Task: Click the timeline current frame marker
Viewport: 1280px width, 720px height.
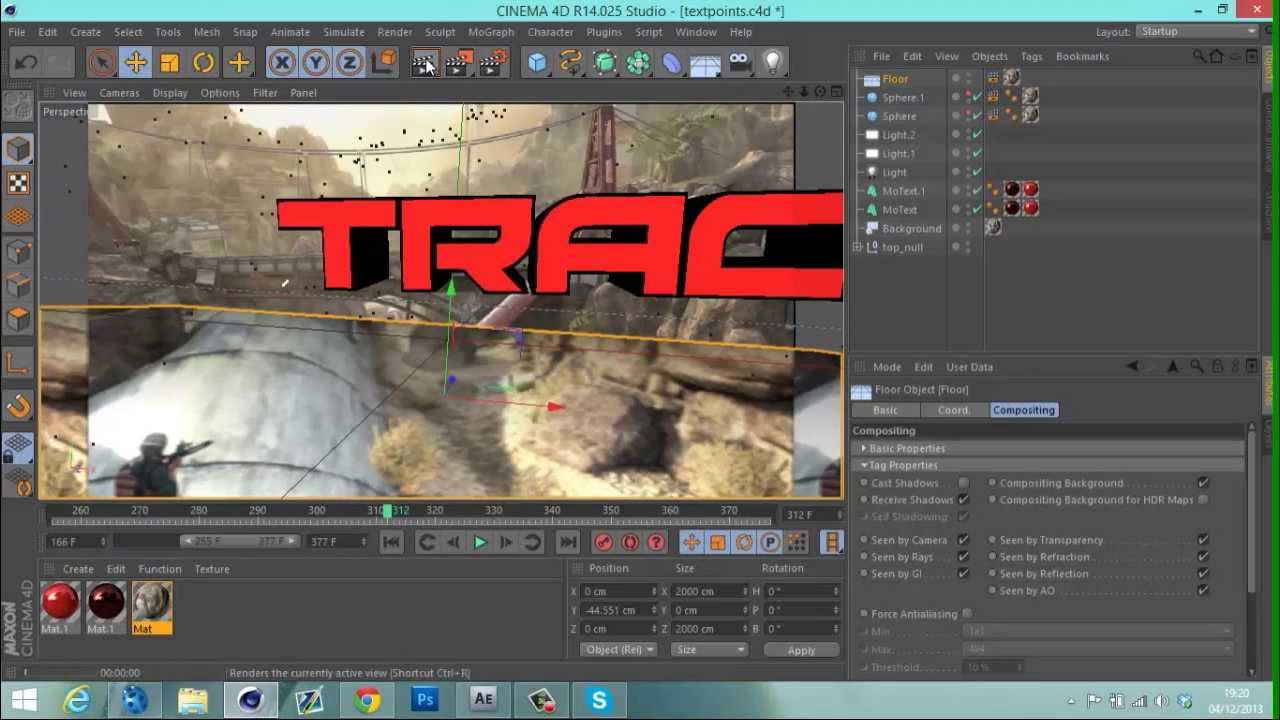Action: click(387, 513)
